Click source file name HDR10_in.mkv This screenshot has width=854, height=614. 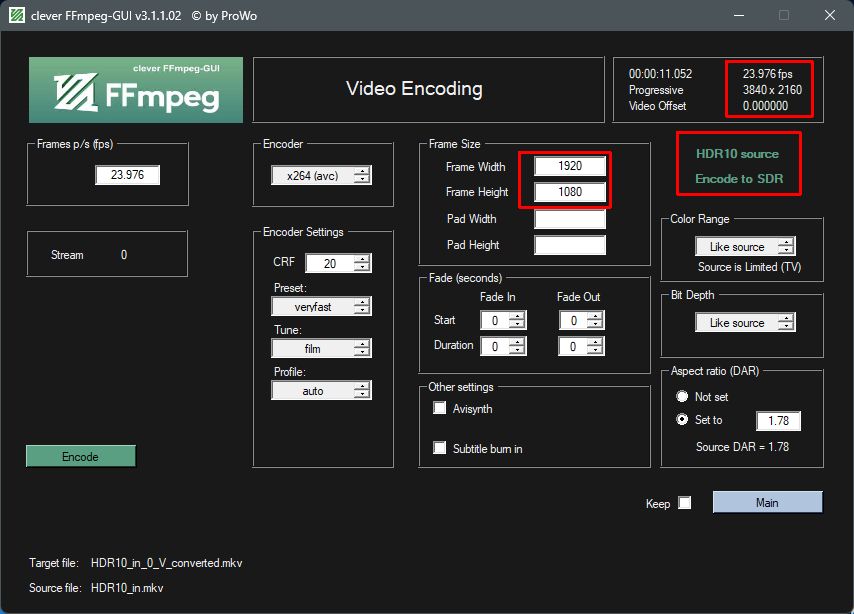[127, 588]
